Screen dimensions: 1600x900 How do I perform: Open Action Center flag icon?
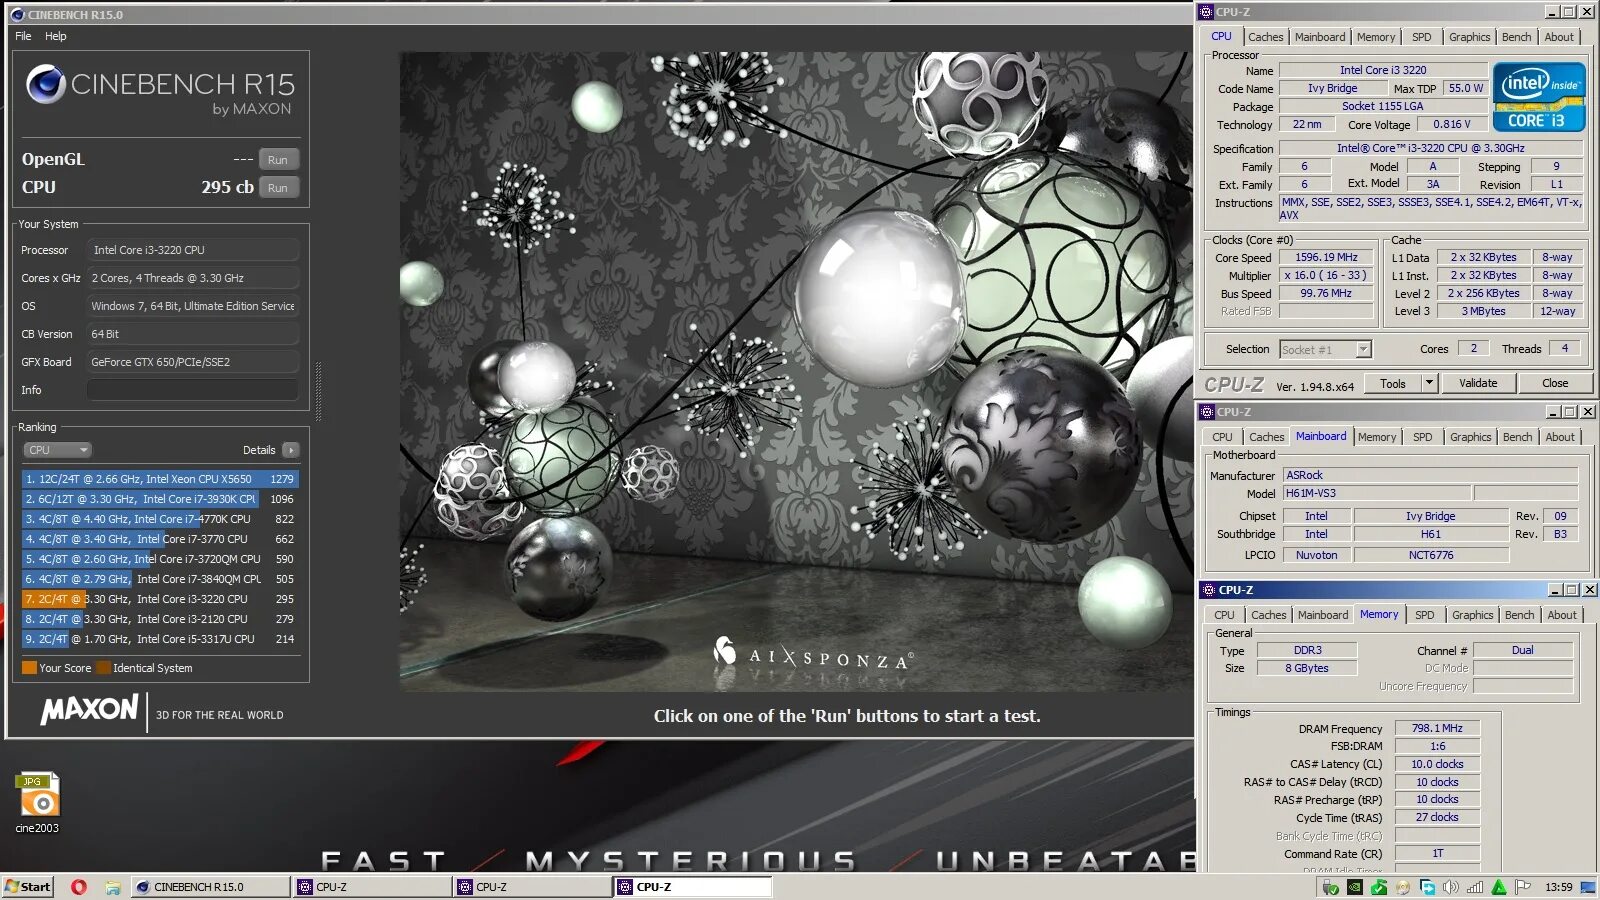click(x=1523, y=887)
